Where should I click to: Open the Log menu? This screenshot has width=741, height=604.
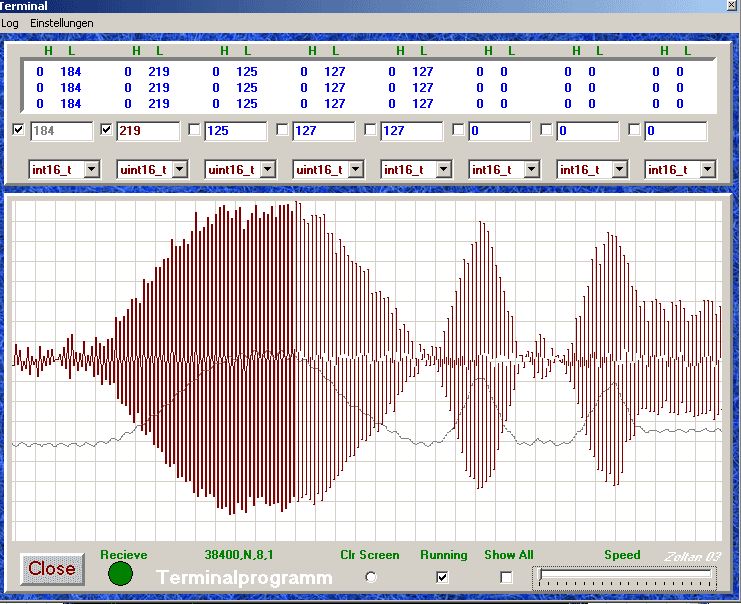coord(10,23)
